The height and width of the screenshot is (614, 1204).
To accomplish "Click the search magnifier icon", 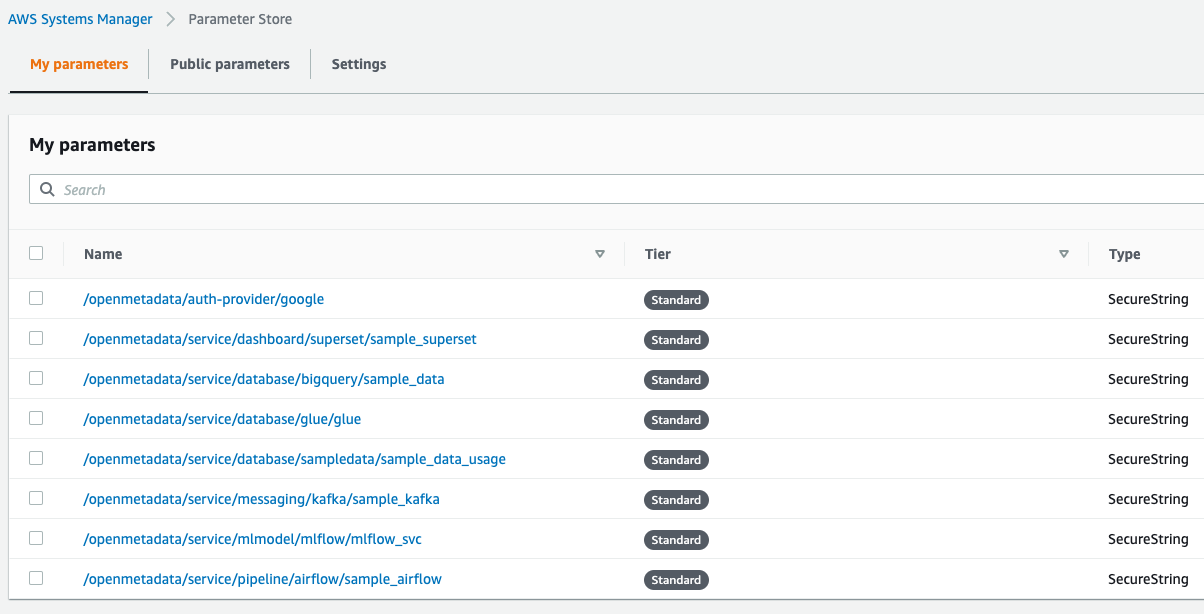I will 47,189.
